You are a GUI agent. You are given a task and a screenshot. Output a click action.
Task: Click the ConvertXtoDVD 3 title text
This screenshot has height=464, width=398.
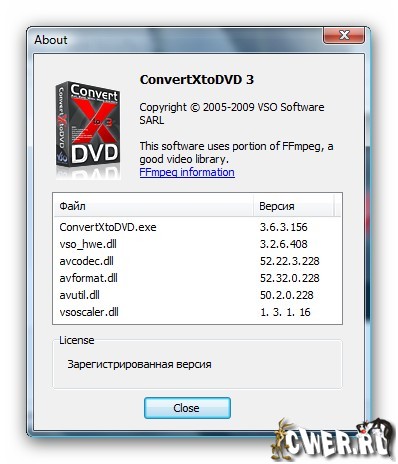pyautogui.click(x=197, y=80)
